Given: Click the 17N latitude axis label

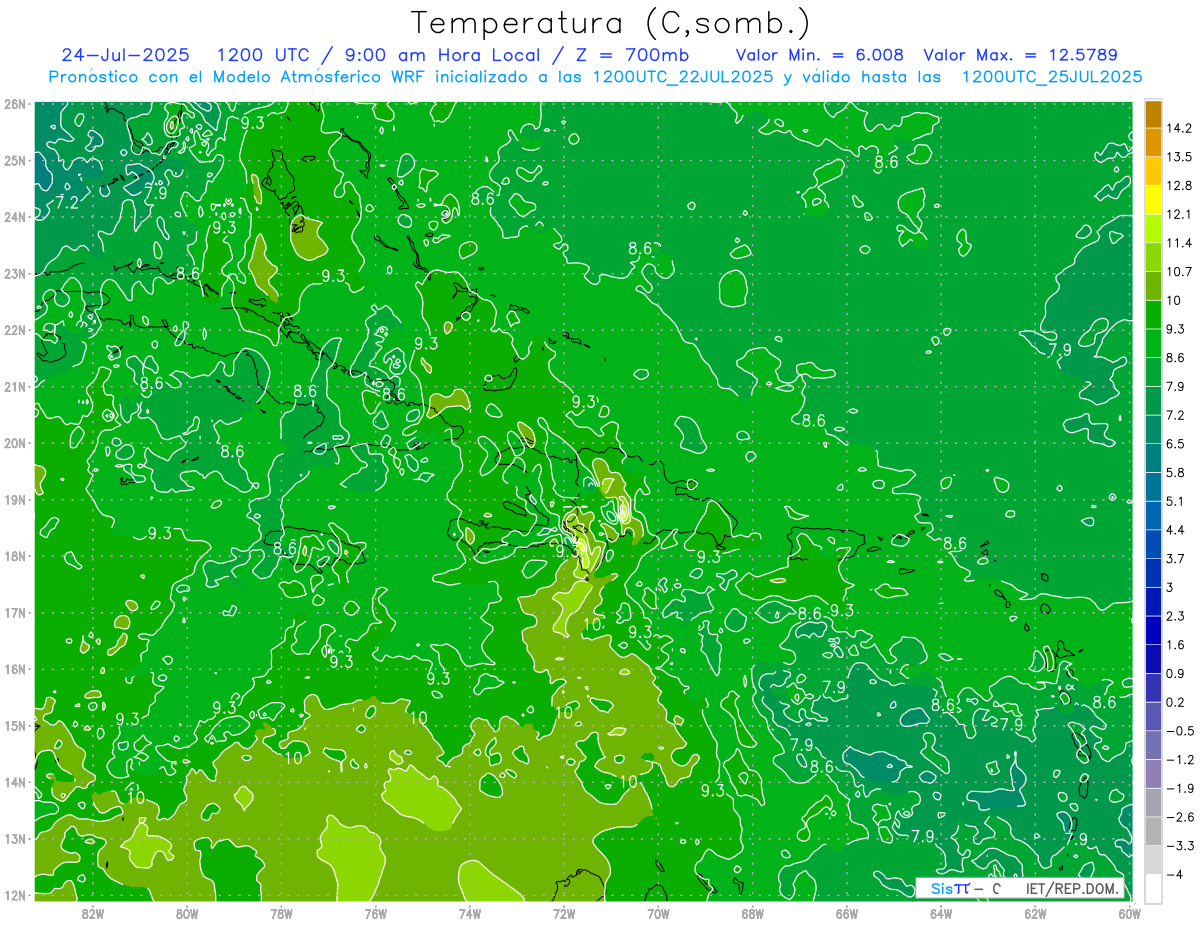Looking at the screenshot, I should [x=15, y=612].
